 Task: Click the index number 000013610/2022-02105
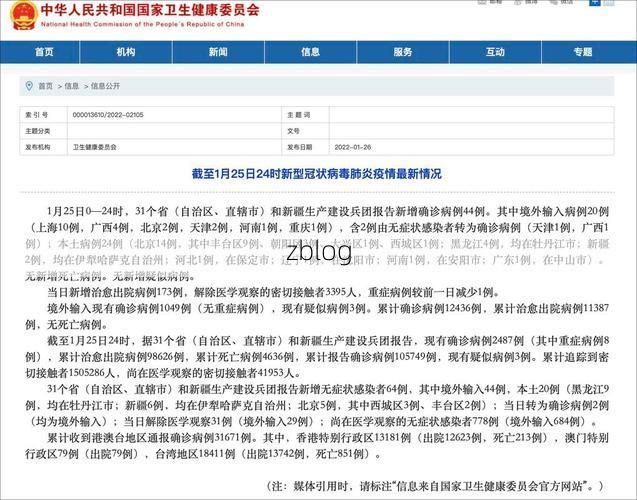pos(108,115)
